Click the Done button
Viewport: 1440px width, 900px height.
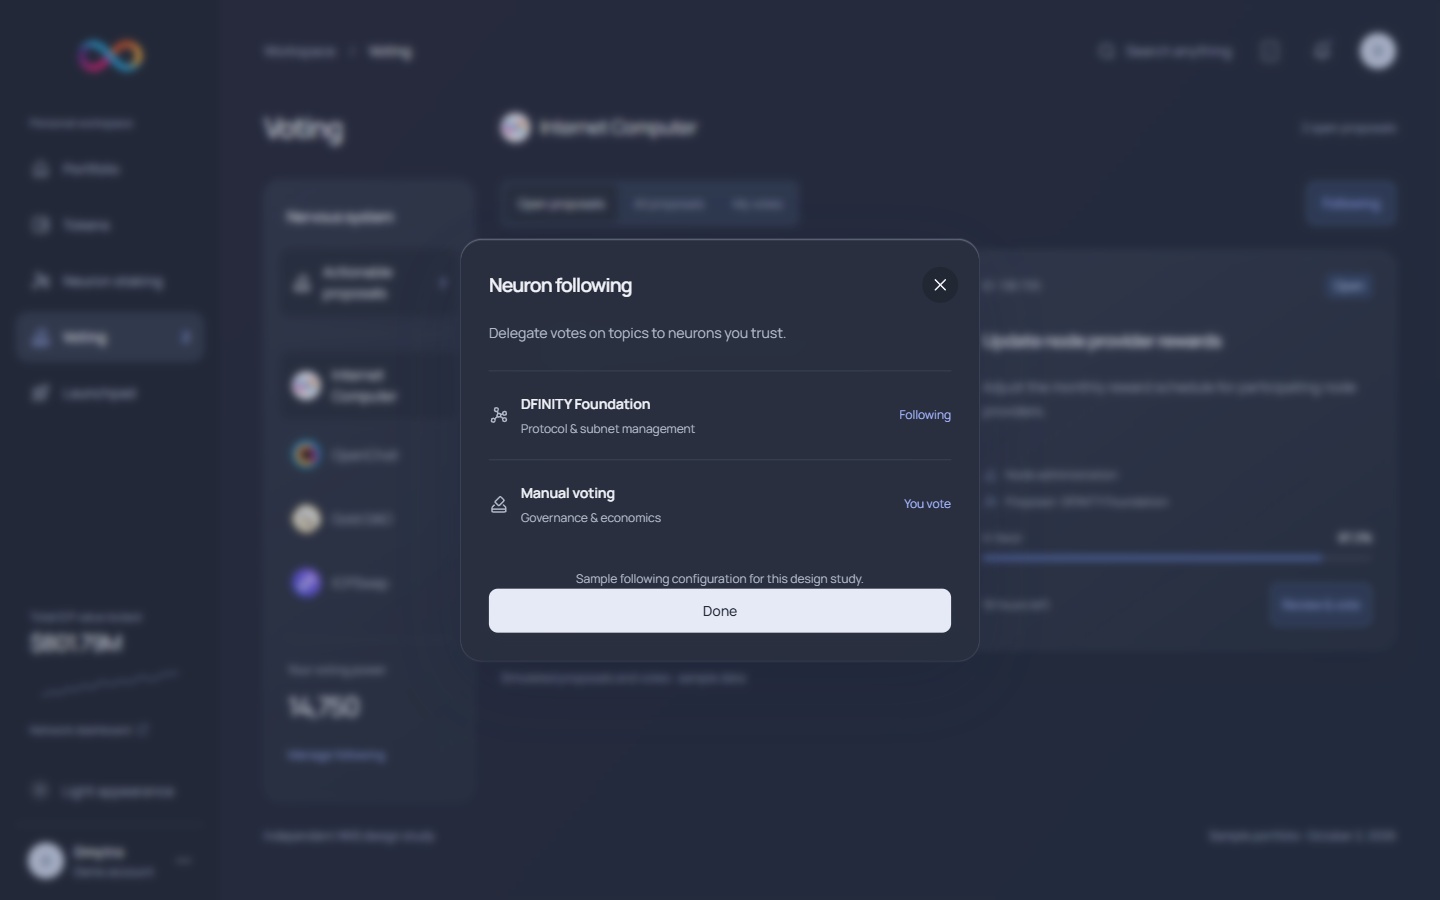coord(720,611)
